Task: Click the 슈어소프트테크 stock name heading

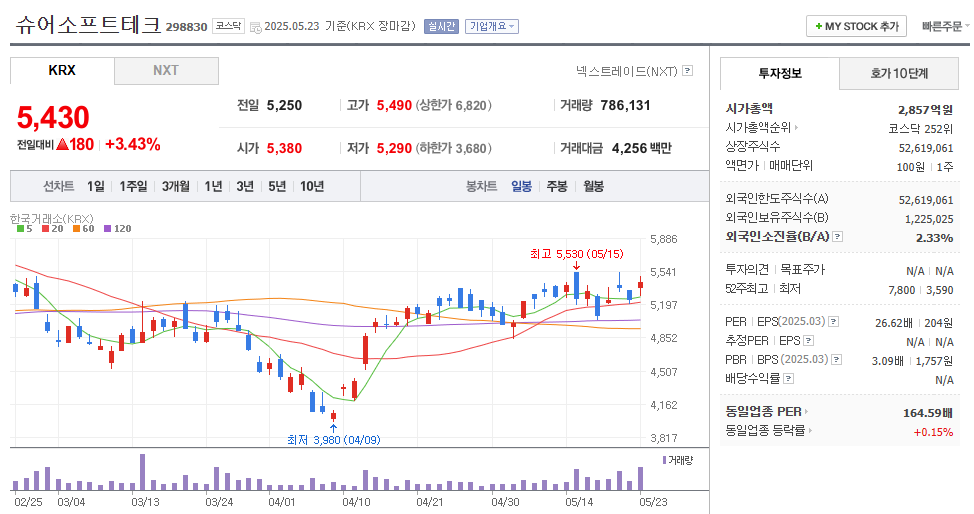Action: coord(88,25)
